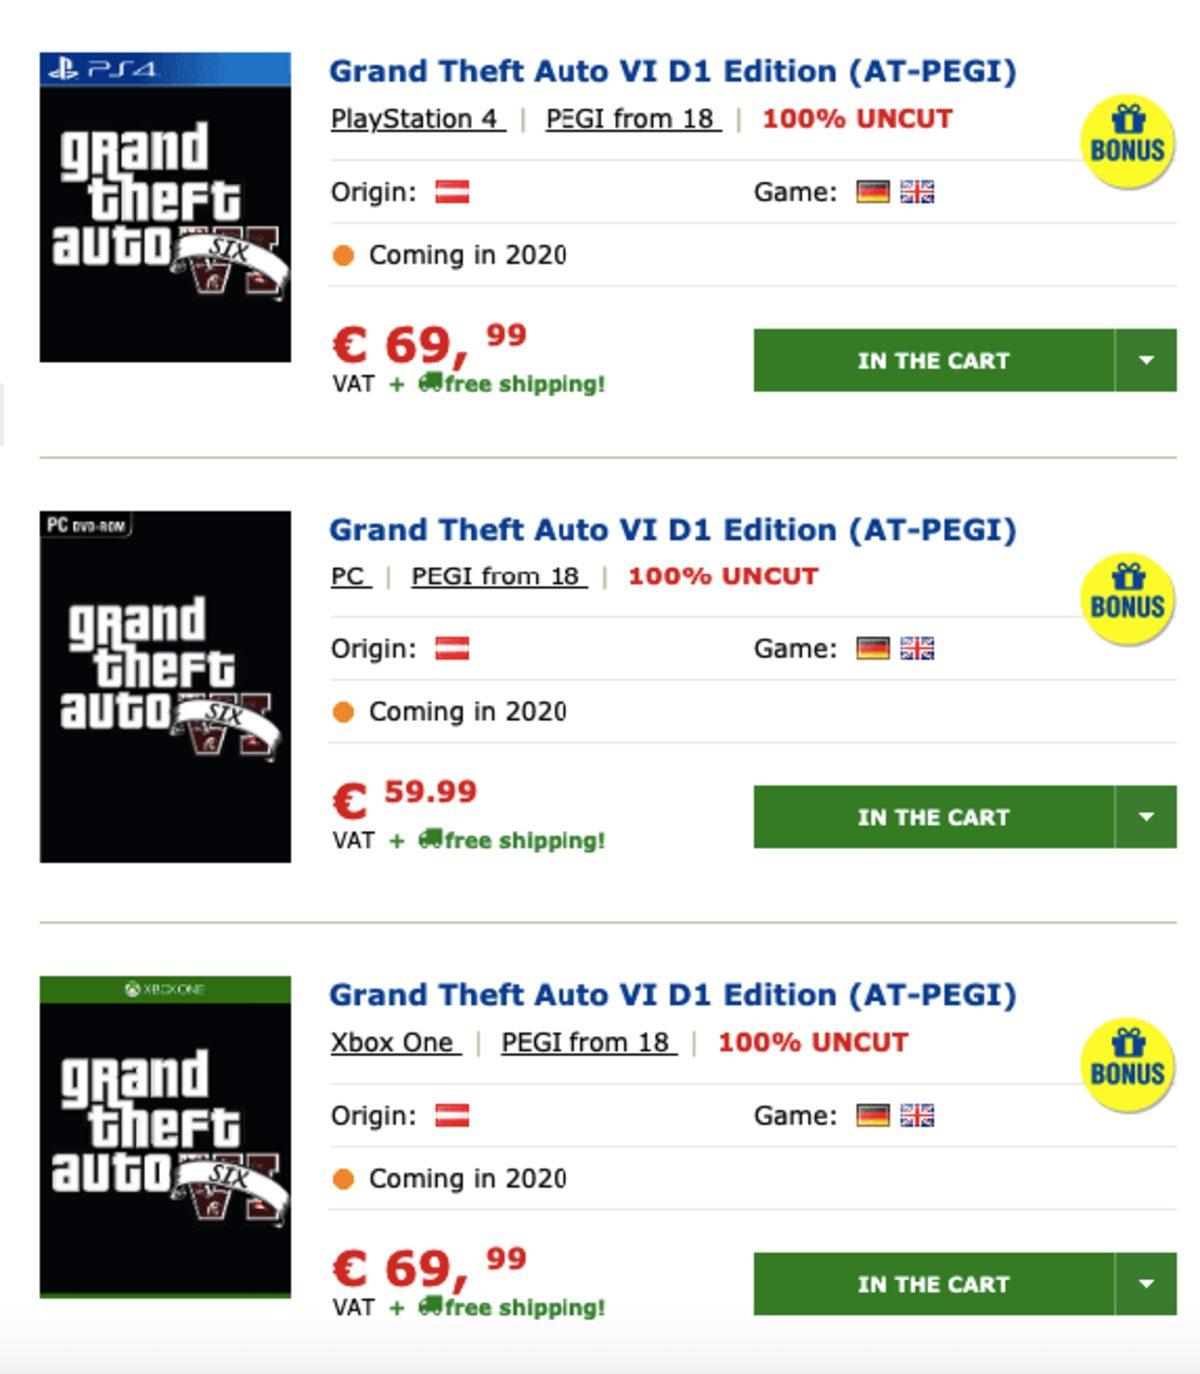This screenshot has width=1200, height=1374.
Task: Click the UK language flag in Xbox One listing
Action: point(917,1116)
